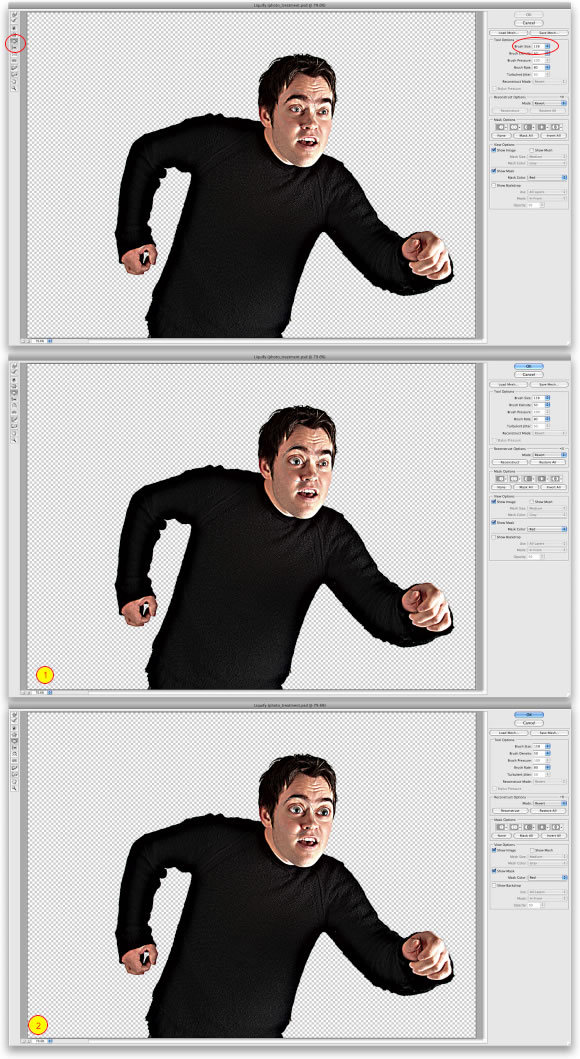Click Subtract from Selection mask icon in middle window
This screenshot has height=1059, width=580.
point(528,479)
